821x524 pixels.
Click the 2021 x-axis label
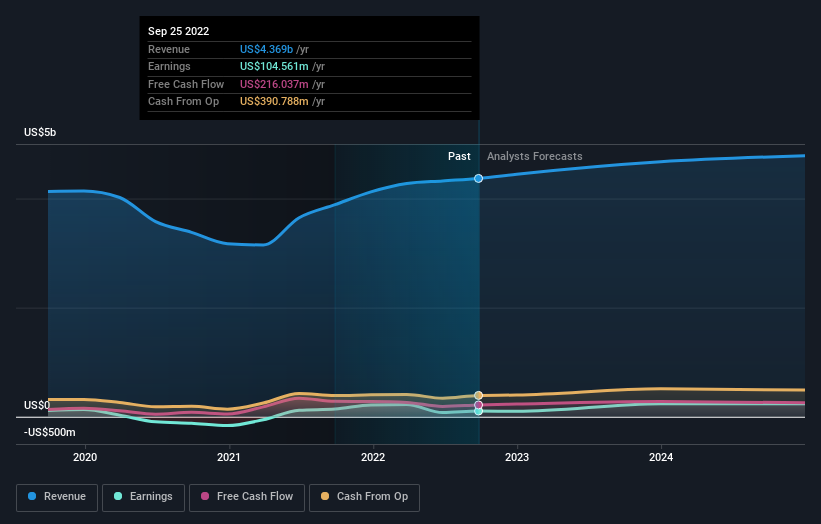click(x=229, y=457)
